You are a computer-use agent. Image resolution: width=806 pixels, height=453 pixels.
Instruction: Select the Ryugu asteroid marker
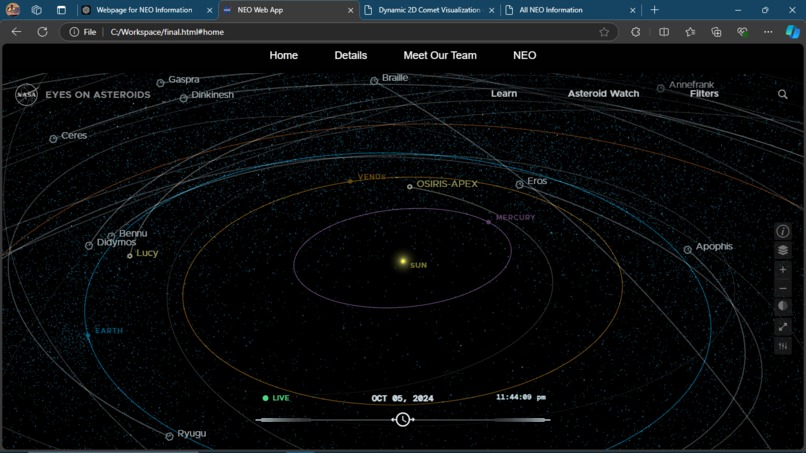(170, 437)
